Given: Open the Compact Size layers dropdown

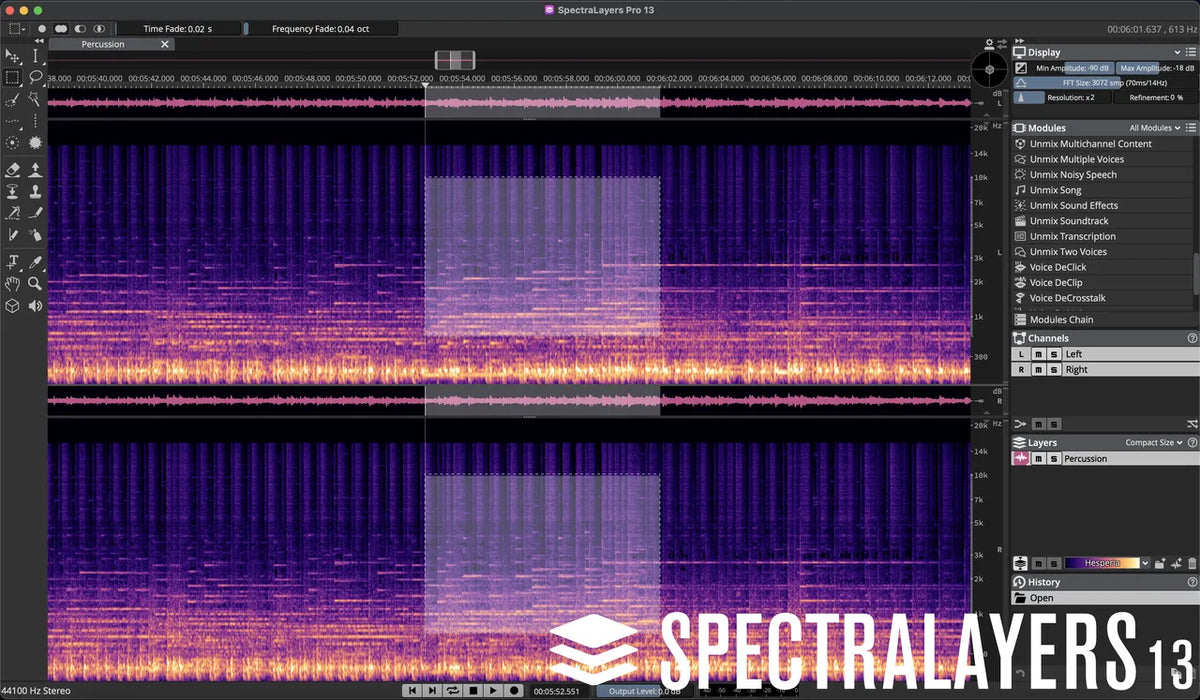Looking at the screenshot, I should coord(1154,443).
